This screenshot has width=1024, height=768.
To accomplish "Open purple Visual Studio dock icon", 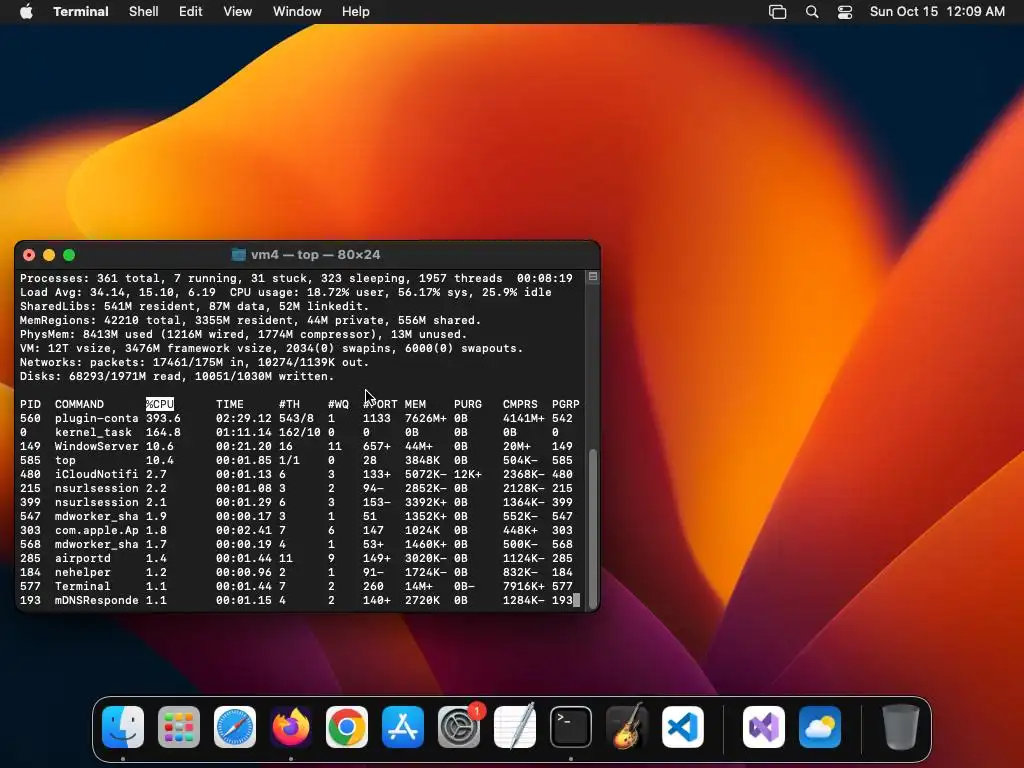I will [764, 727].
